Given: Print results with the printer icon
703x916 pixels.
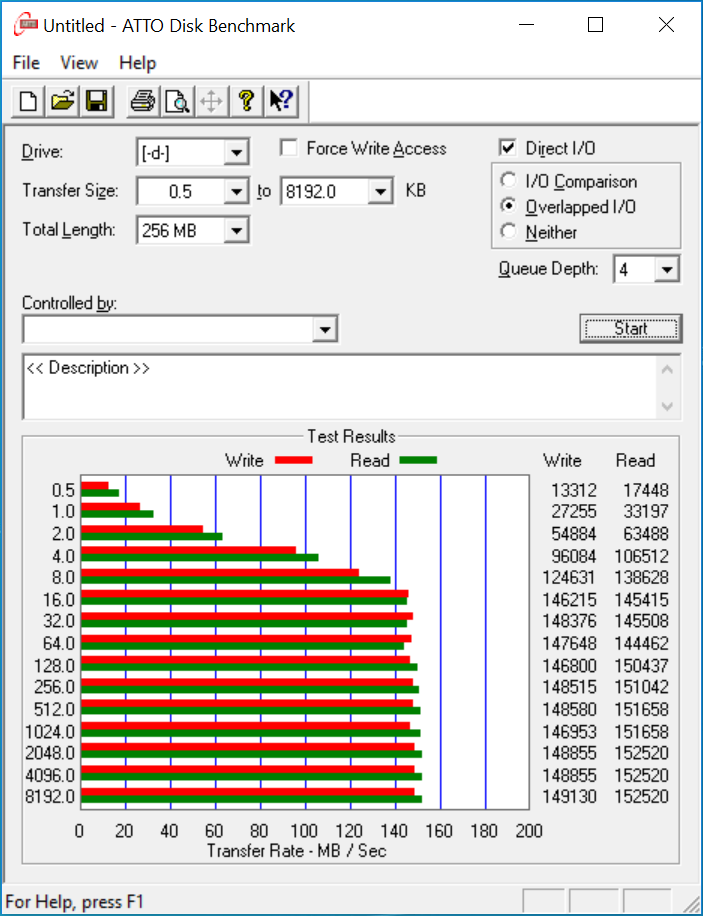Looking at the screenshot, I should point(143,102).
